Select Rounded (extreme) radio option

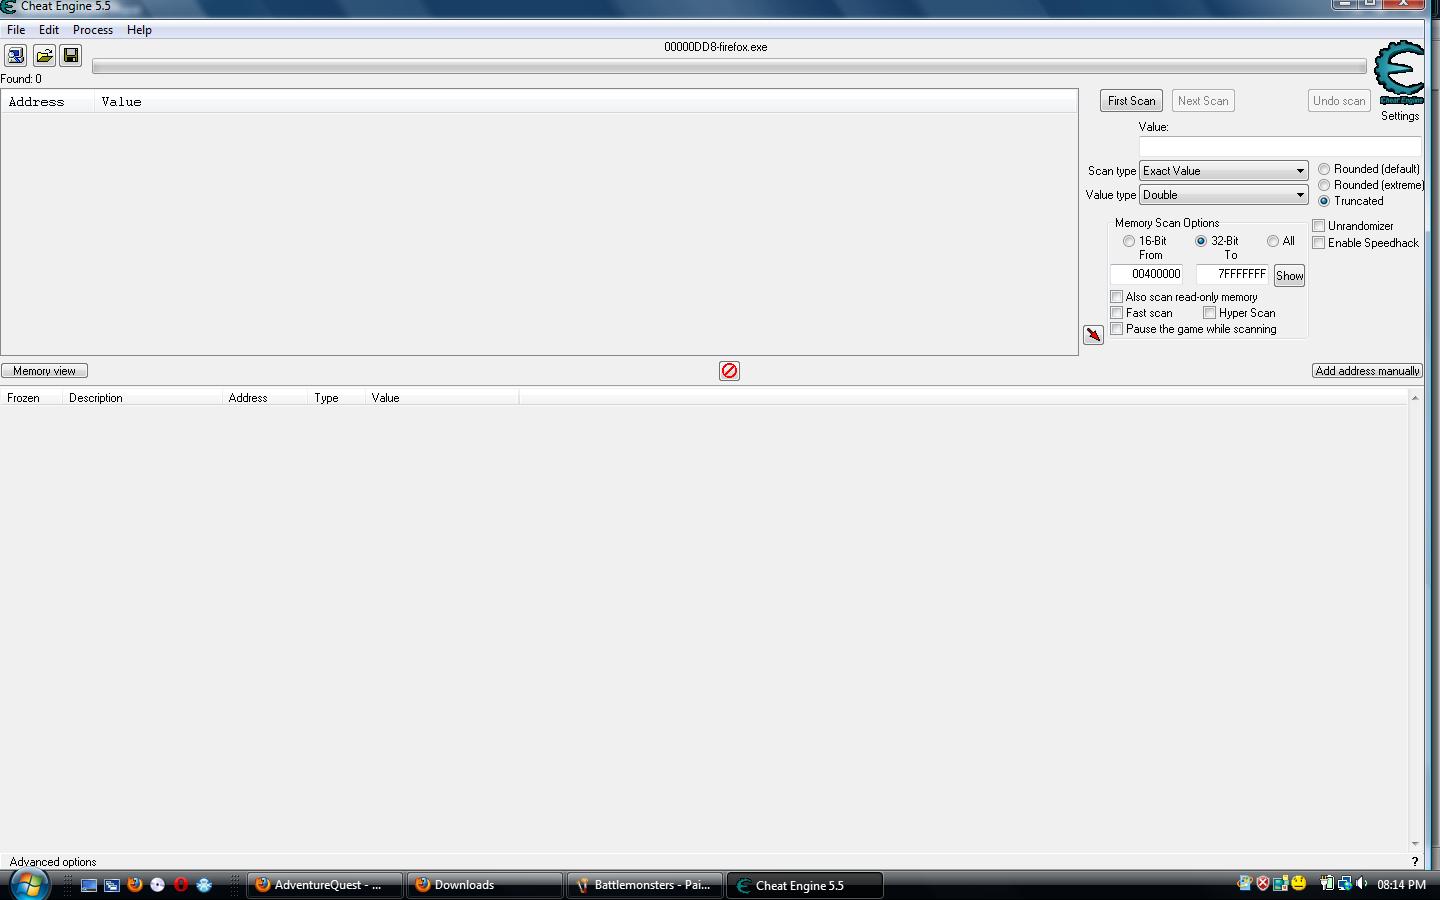[x=1324, y=185]
